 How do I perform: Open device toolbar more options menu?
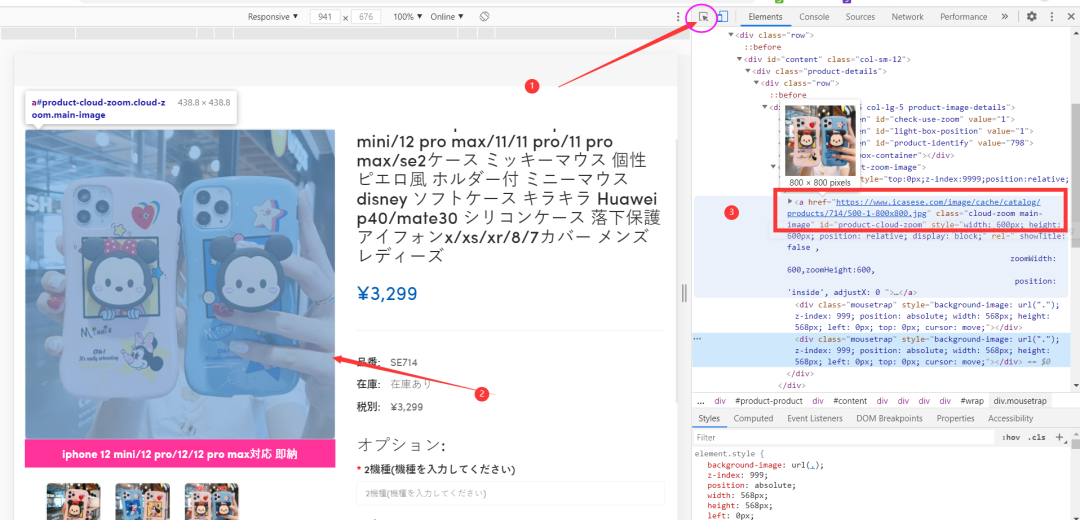[x=678, y=17]
